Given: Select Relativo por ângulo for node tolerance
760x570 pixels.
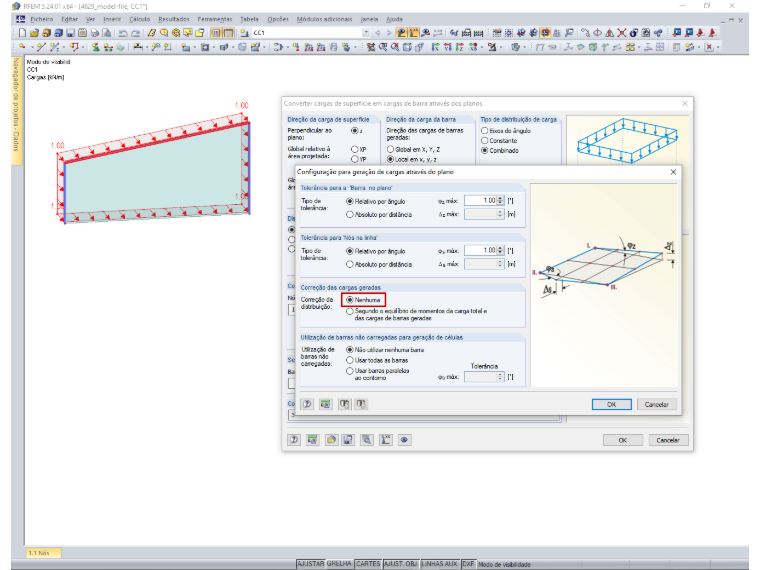Looking at the screenshot, I should [x=349, y=251].
